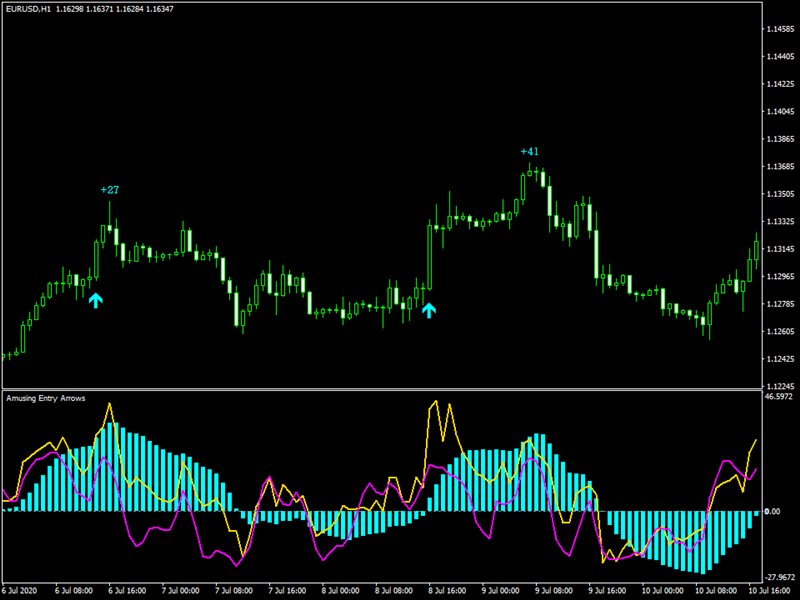
Task: Click the Amusing Entry Arrows indicator label
Action: tap(46, 398)
